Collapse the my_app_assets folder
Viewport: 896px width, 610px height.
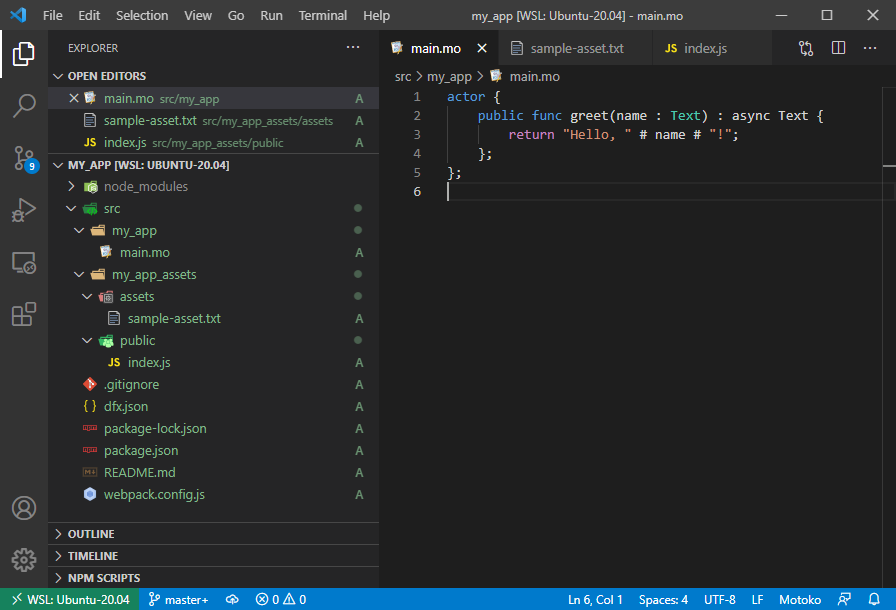(x=80, y=275)
